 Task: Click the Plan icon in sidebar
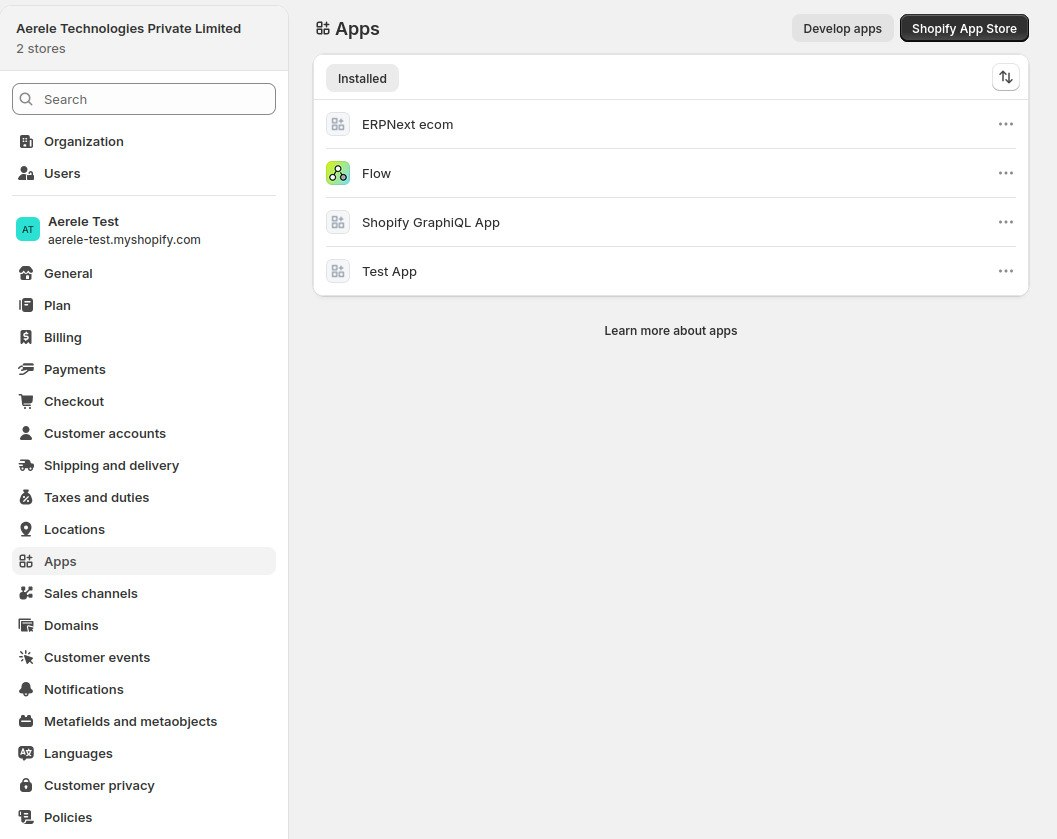pos(26,305)
